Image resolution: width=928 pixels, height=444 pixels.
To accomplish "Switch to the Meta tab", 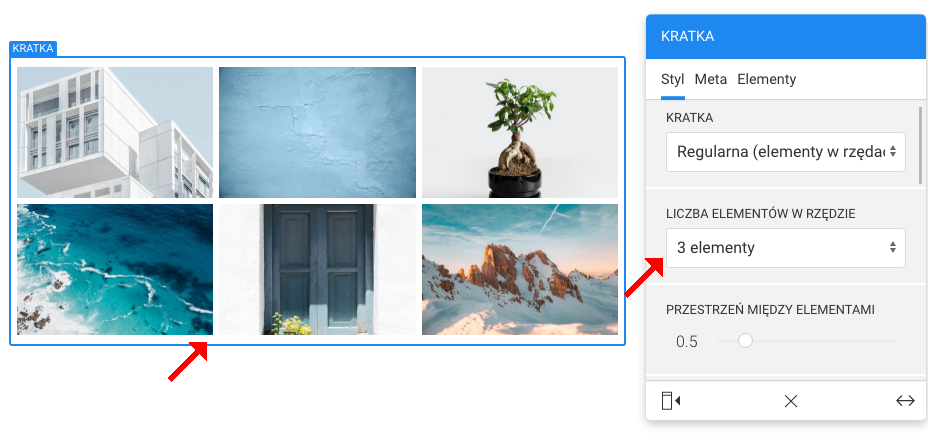I will 711,79.
